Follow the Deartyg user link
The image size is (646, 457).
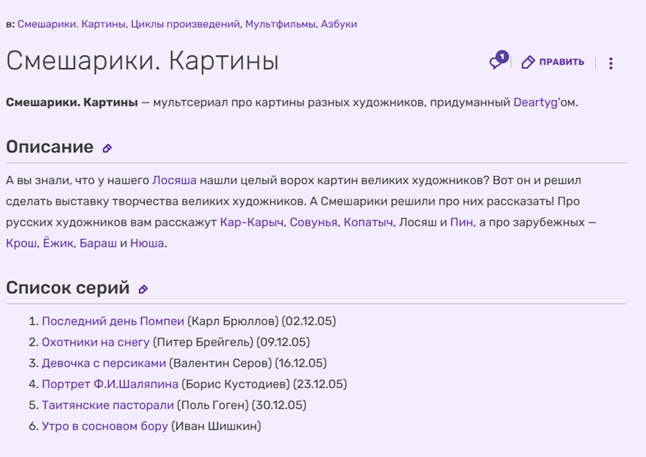tap(535, 102)
